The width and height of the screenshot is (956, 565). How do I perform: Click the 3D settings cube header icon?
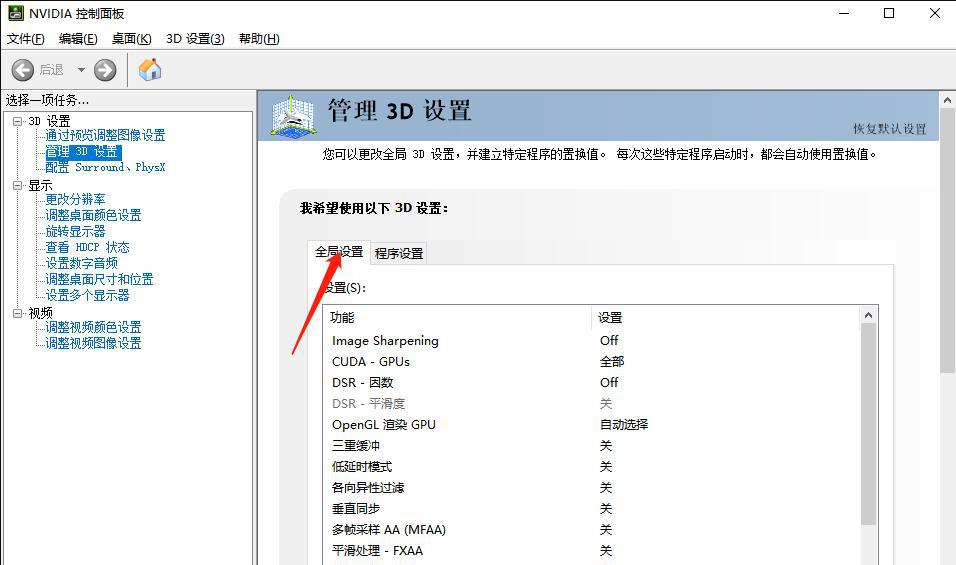[293, 115]
